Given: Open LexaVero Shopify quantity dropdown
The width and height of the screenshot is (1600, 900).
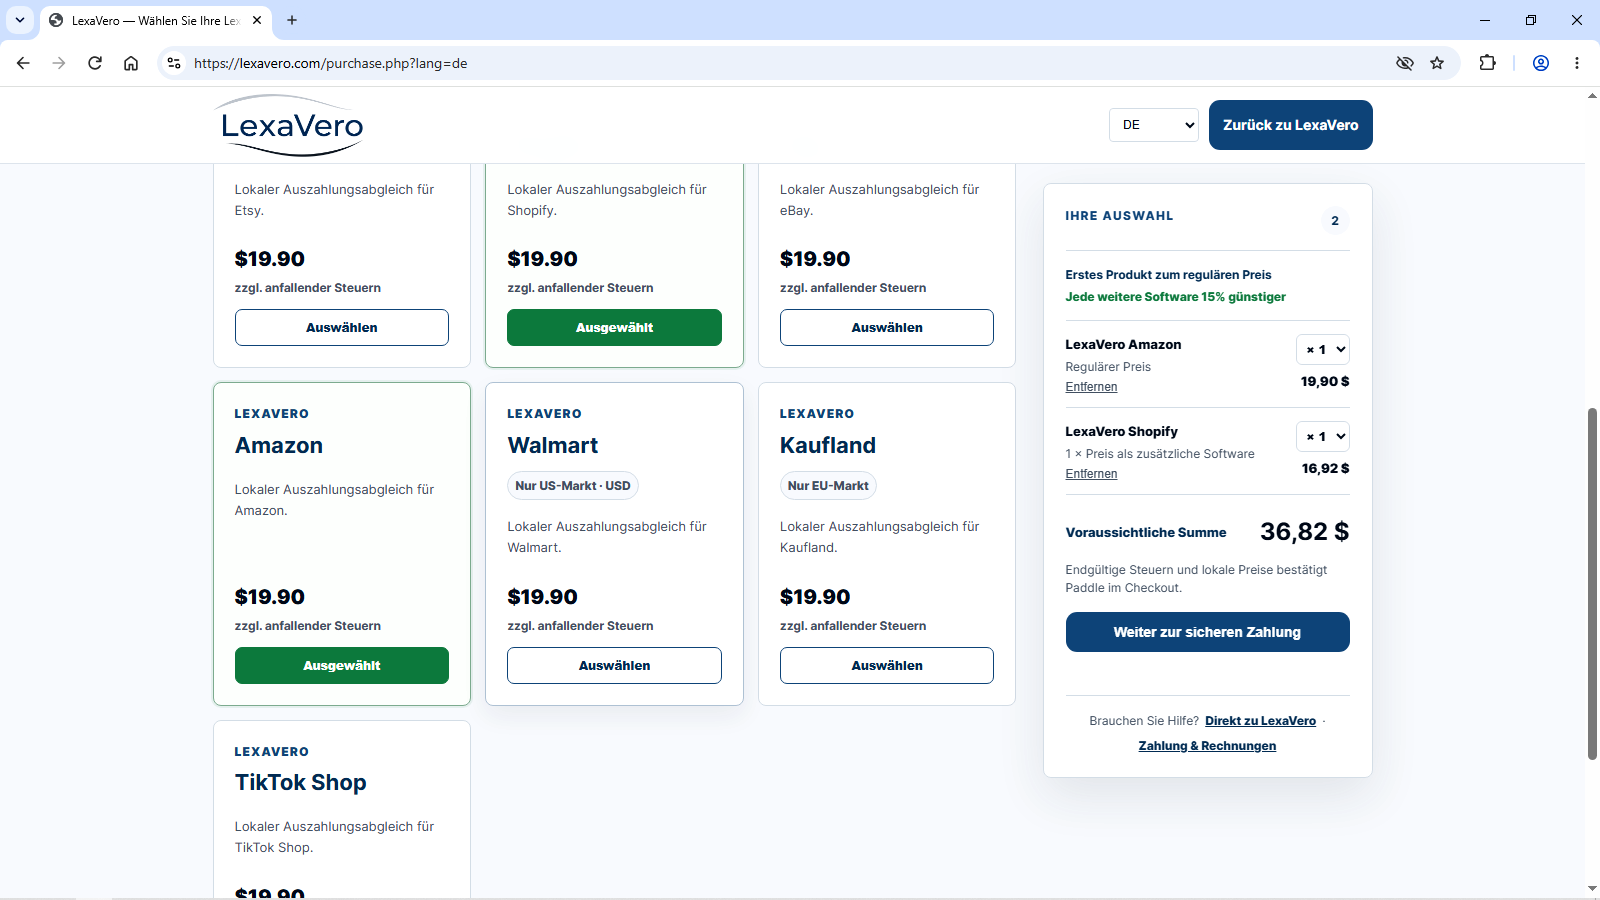Looking at the screenshot, I should (1323, 436).
